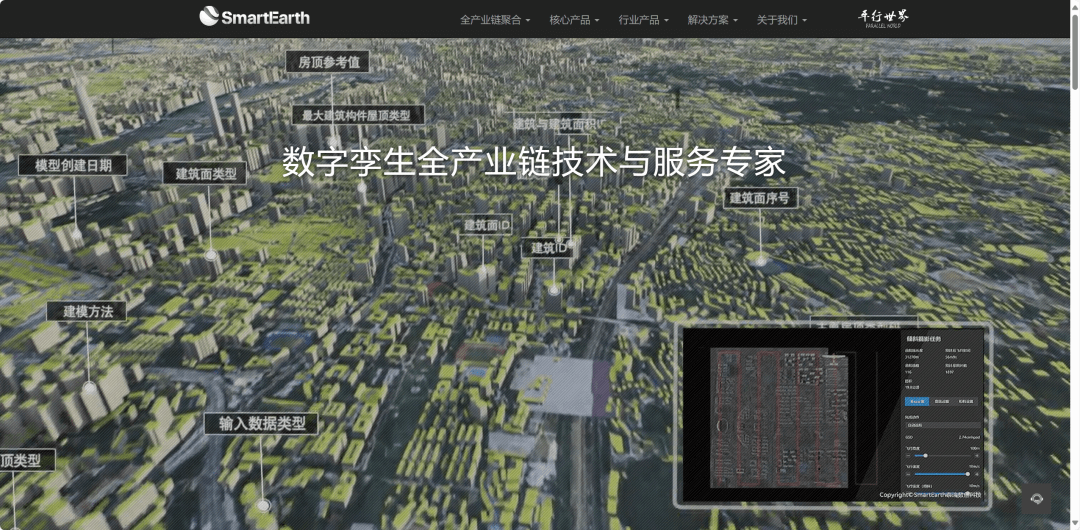This screenshot has height=530, width=1080.
Task: Open the 解决方案 navigation menu
Action: [713, 20]
